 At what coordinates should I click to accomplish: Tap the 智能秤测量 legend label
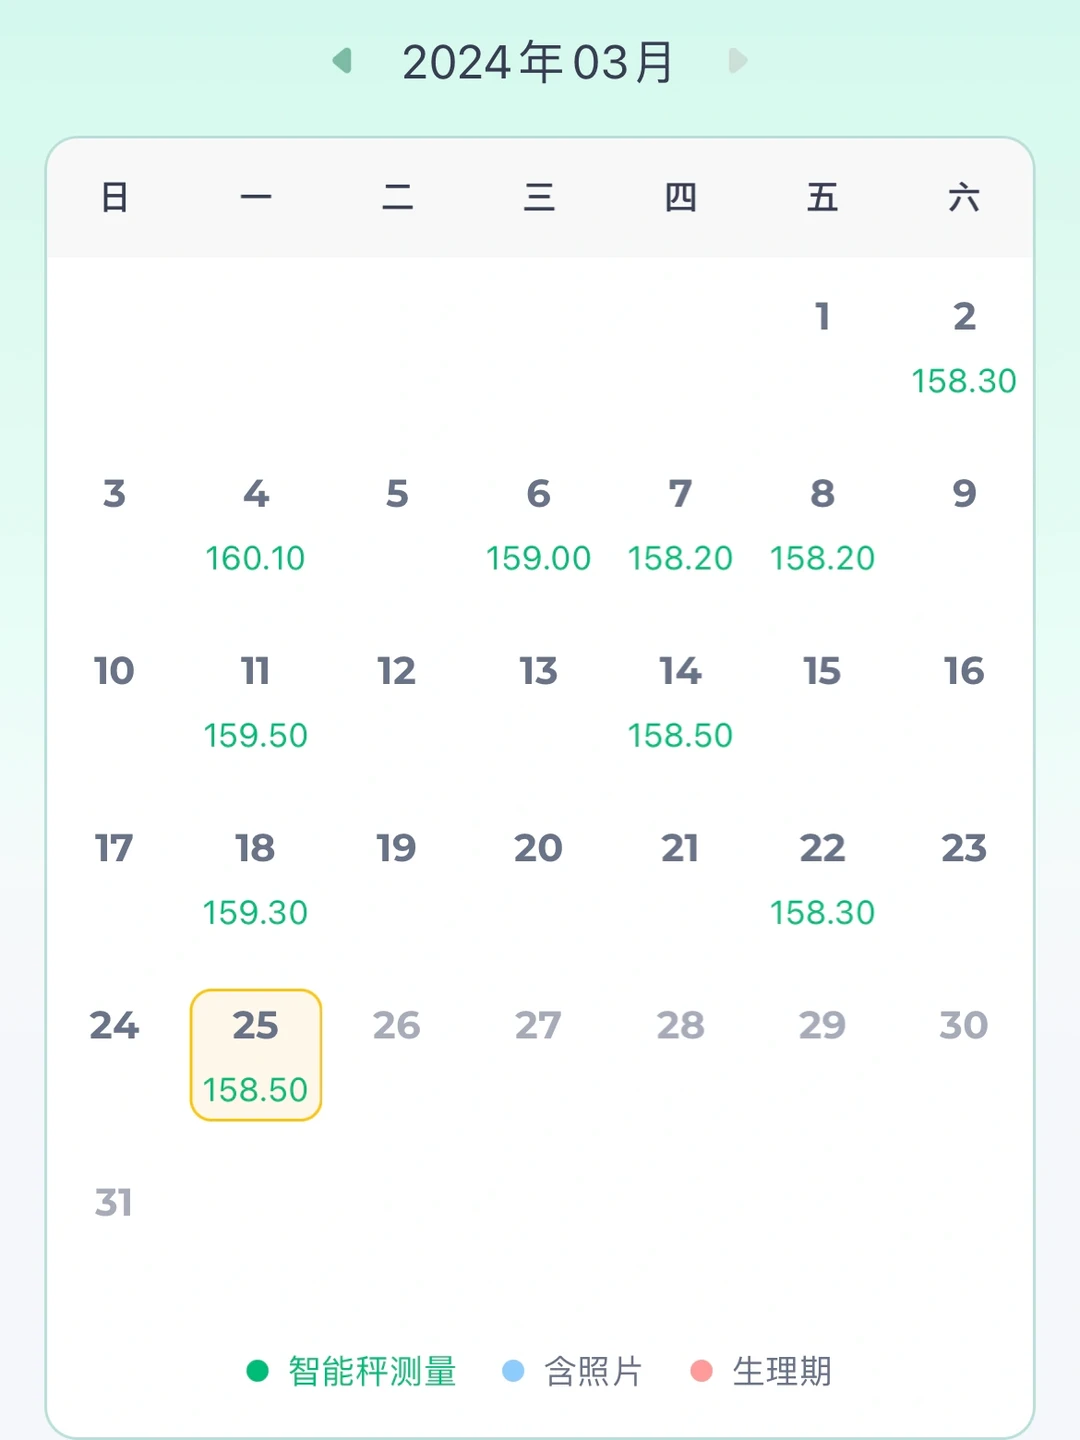[x=372, y=1371]
